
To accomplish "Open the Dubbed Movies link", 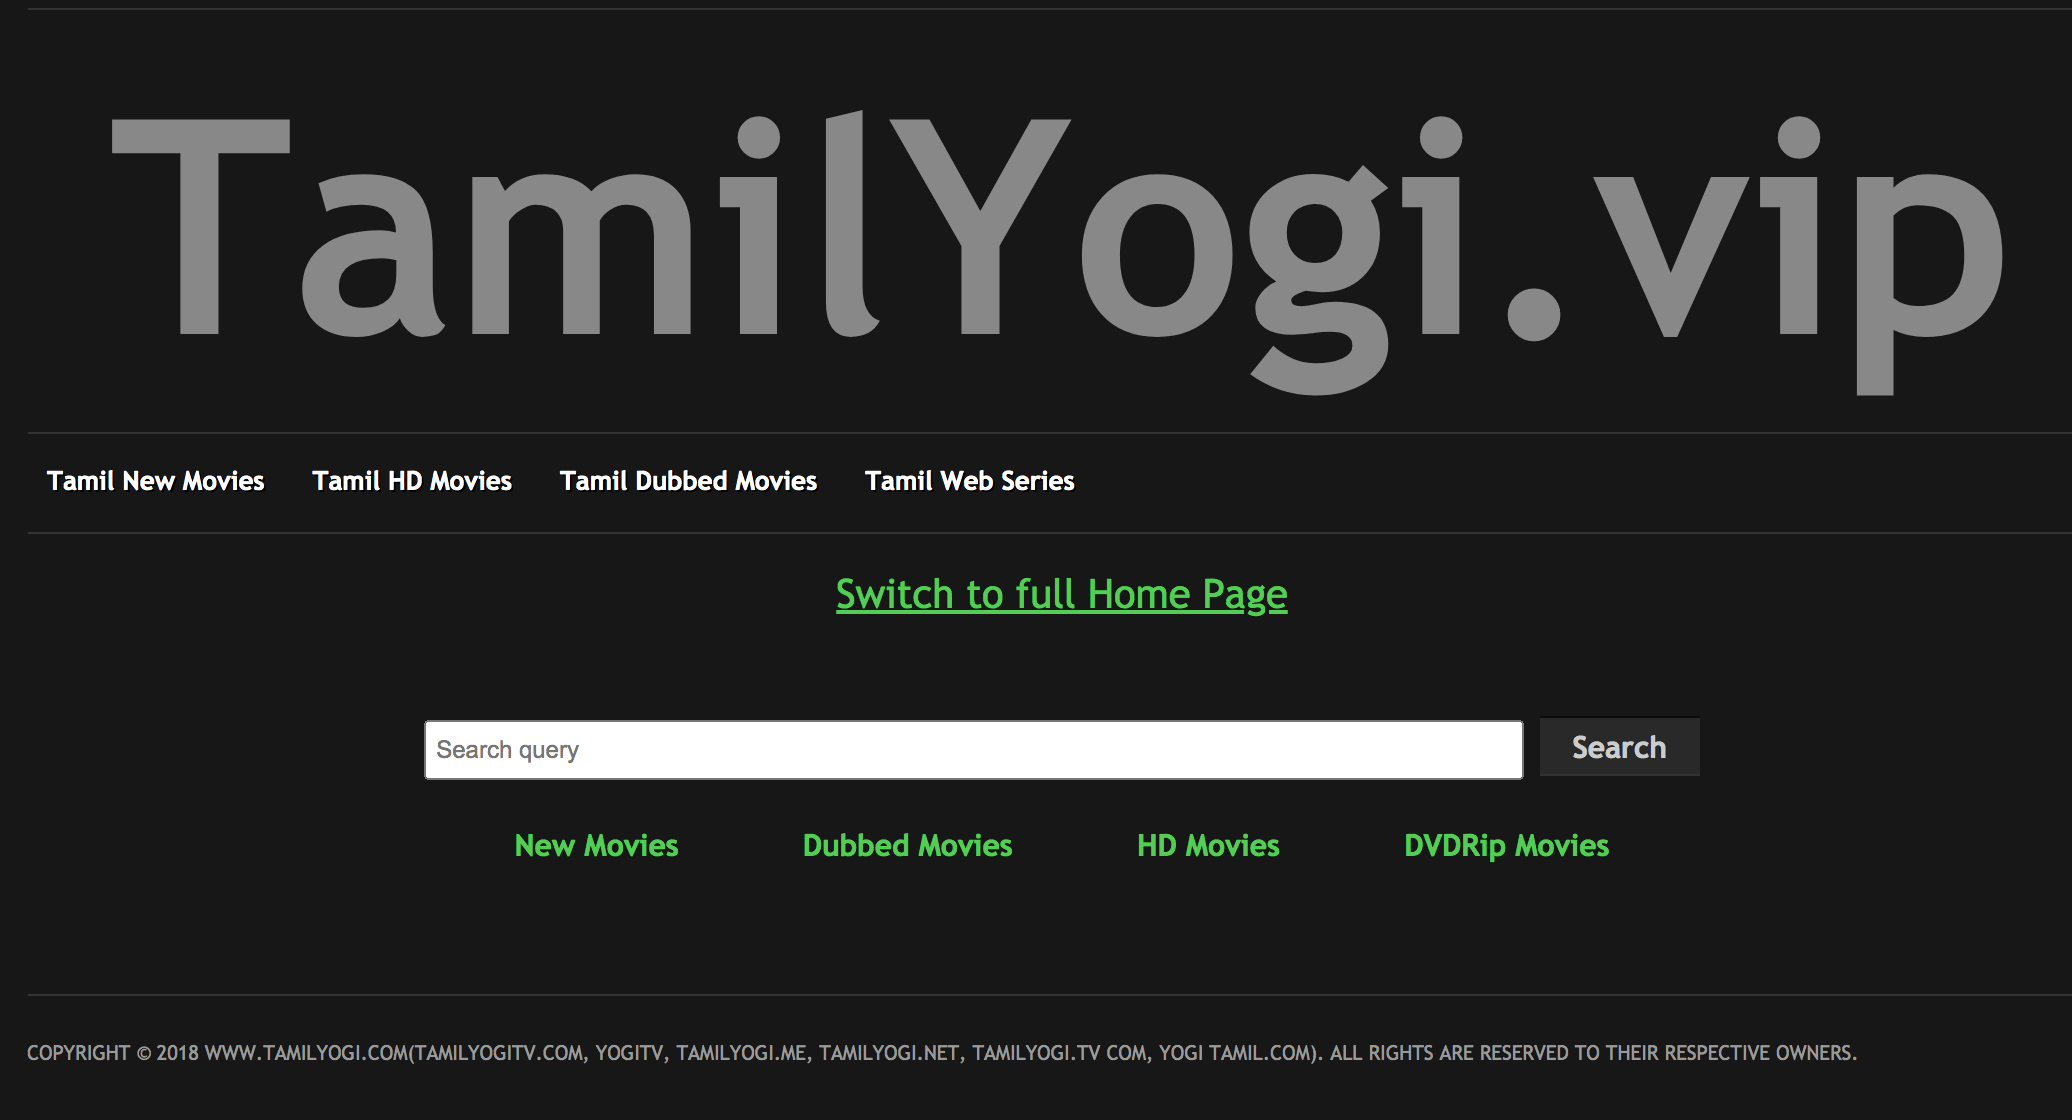I will 907,846.
